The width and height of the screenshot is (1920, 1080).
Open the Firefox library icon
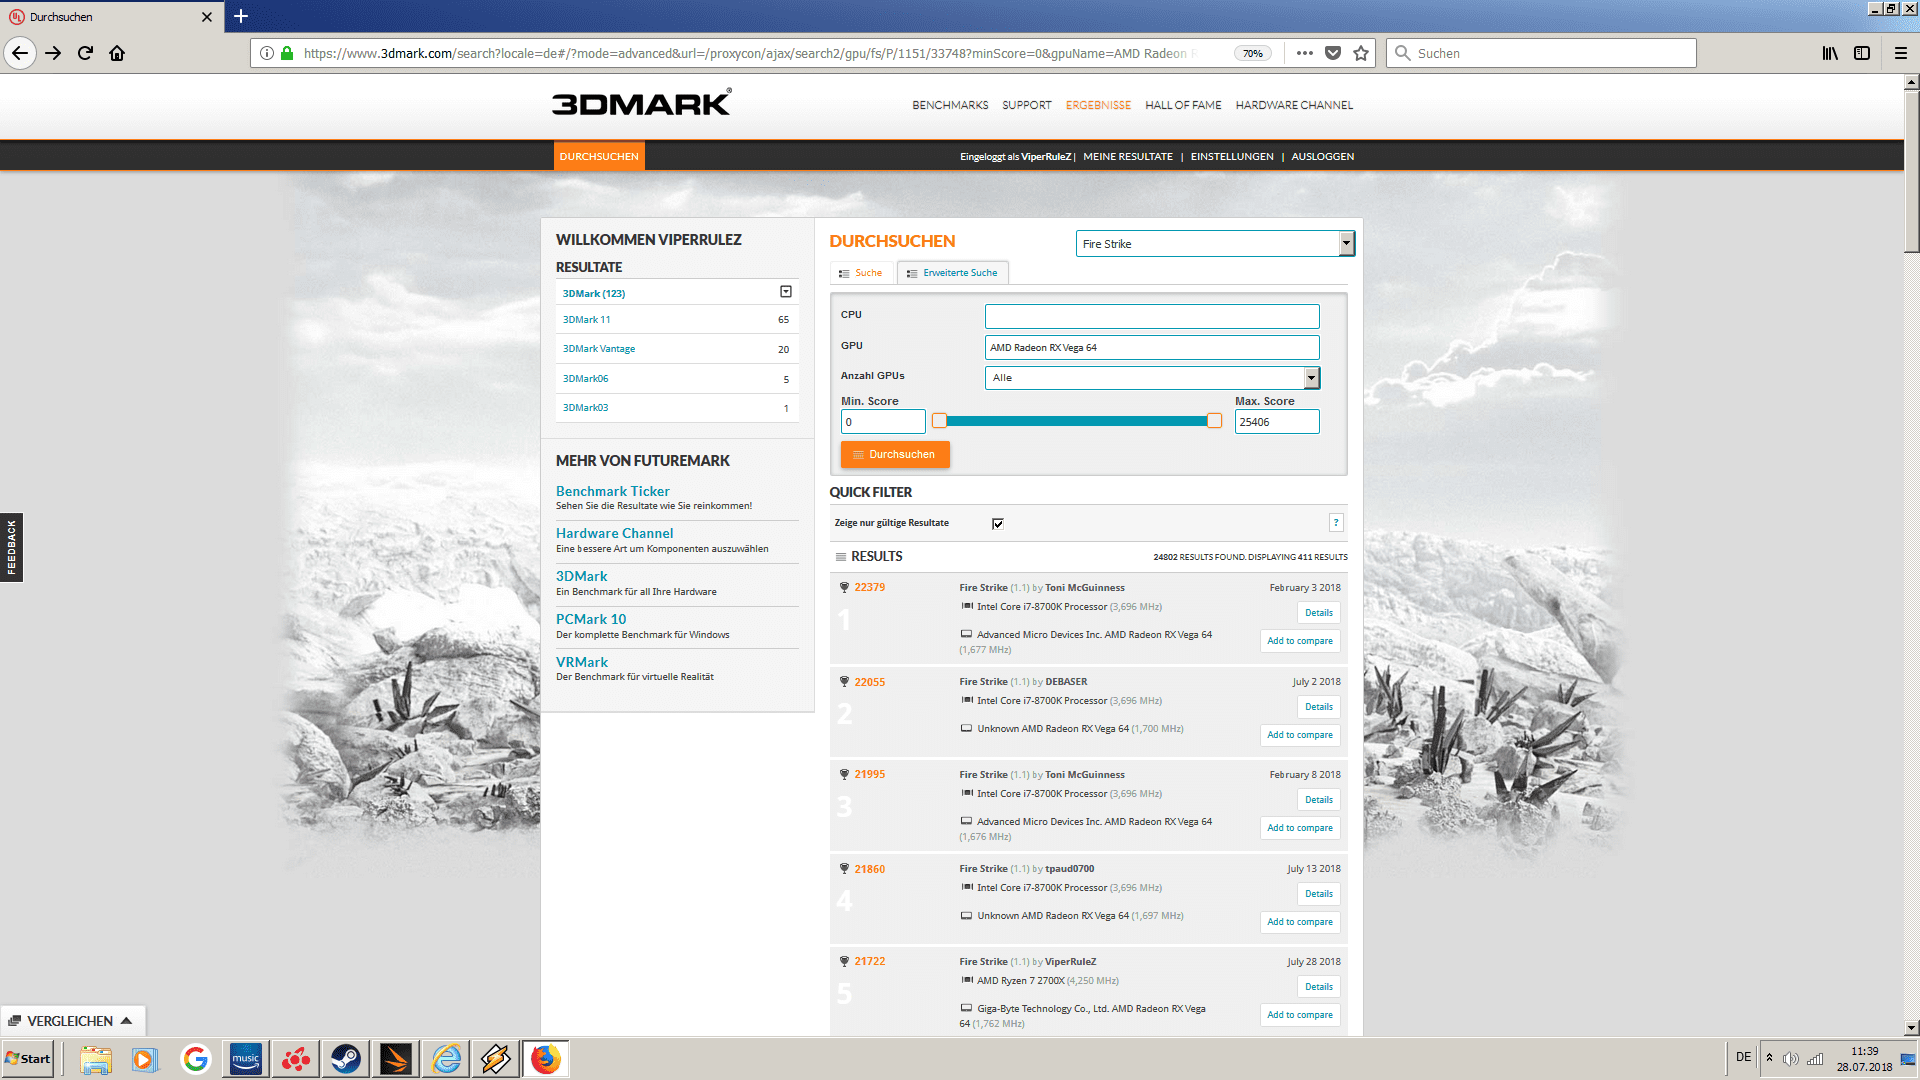[1829, 53]
